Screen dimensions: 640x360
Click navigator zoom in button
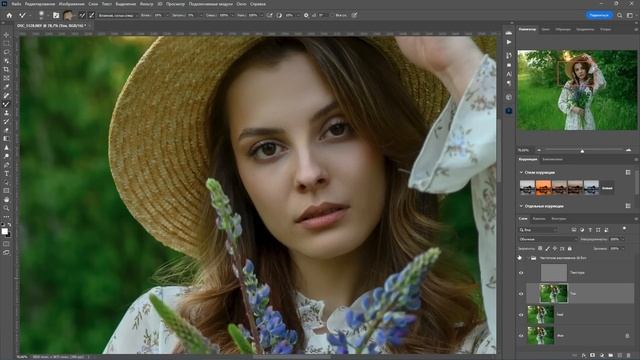[x=628, y=150]
